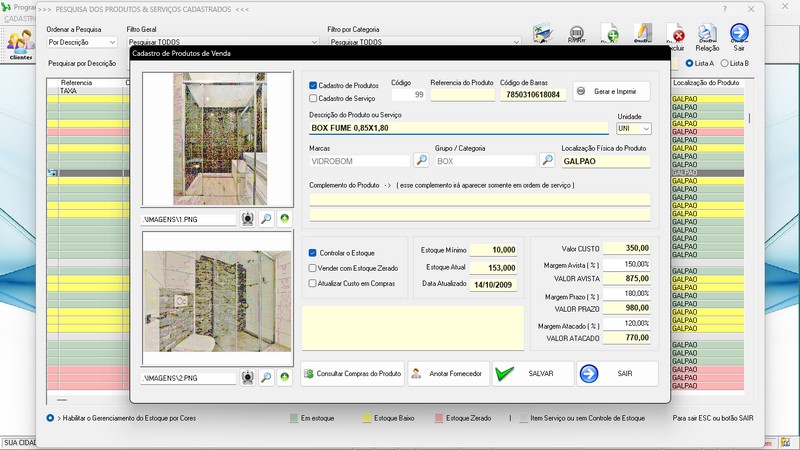Enable the Cadastro de Serviço checkbox
The height and width of the screenshot is (450, 800).
[x=314, y=98]
